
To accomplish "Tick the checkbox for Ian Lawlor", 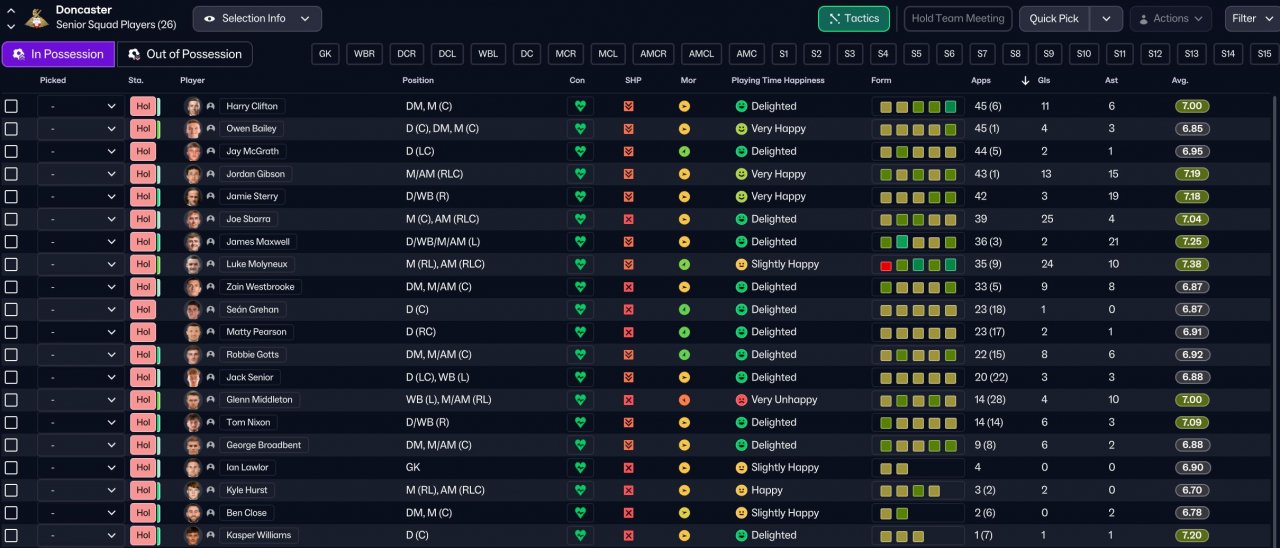I will tap(11, 468).
